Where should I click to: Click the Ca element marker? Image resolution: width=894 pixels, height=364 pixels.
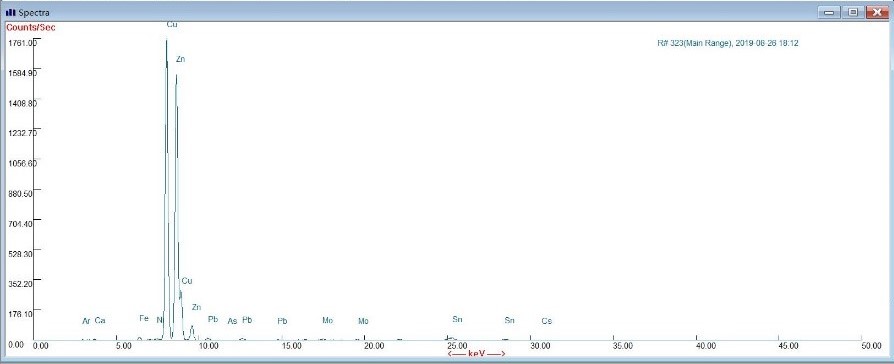[100, 321]
